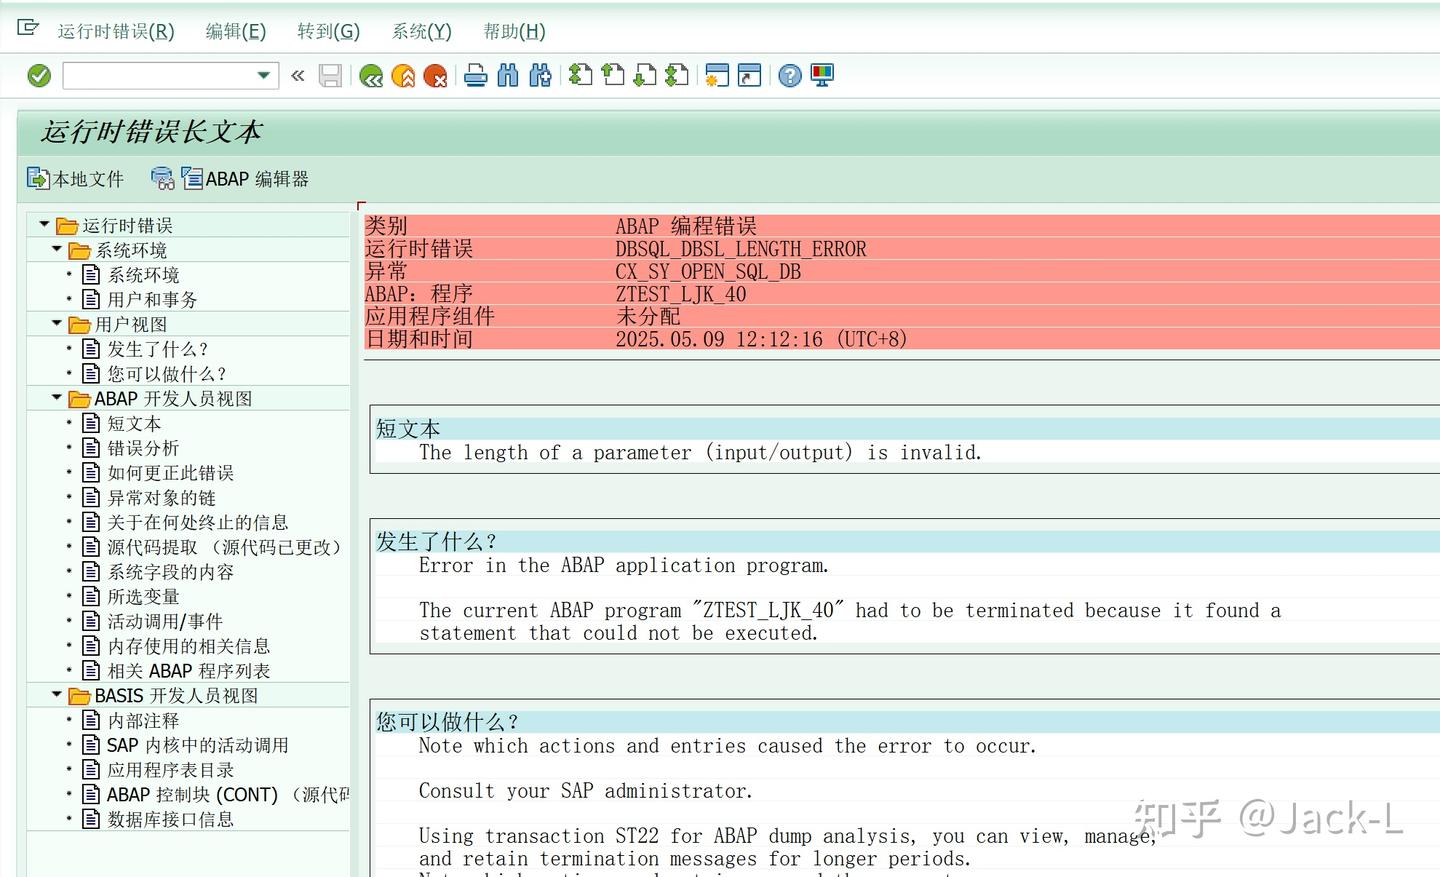Screen dimensions: 1440x877
Task: Click 'The length of a parameter' short text
Action: (700, 453)
